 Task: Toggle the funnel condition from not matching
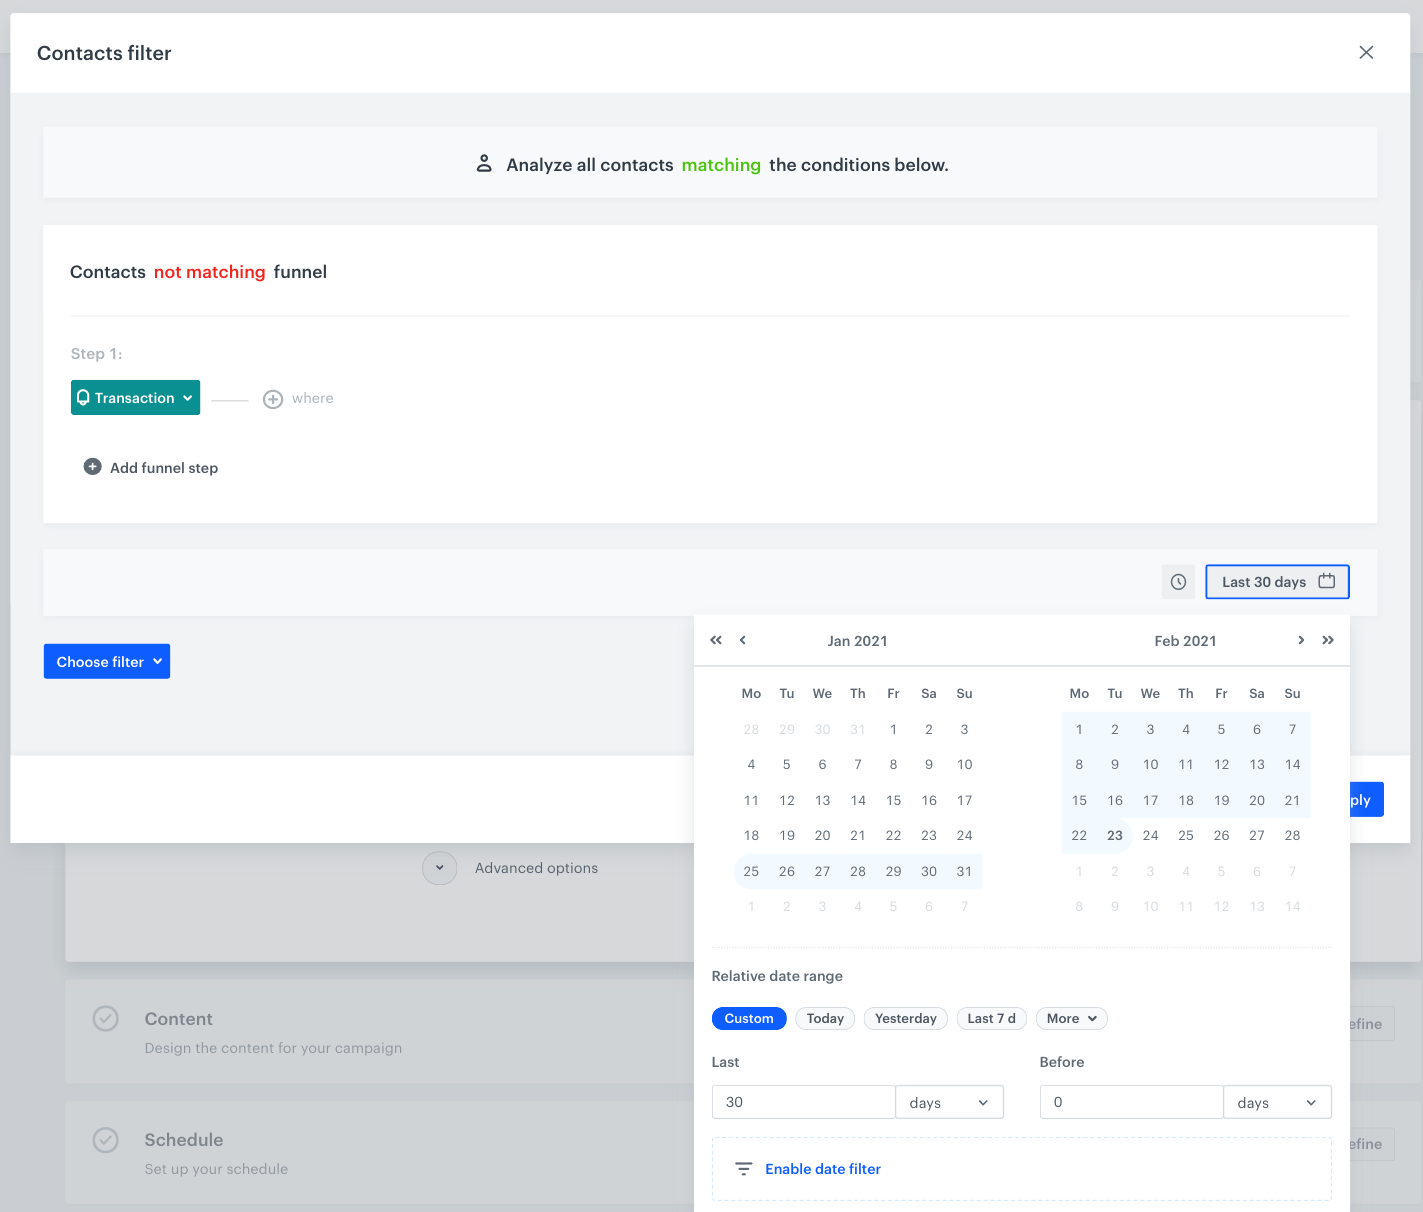(209, 272)
